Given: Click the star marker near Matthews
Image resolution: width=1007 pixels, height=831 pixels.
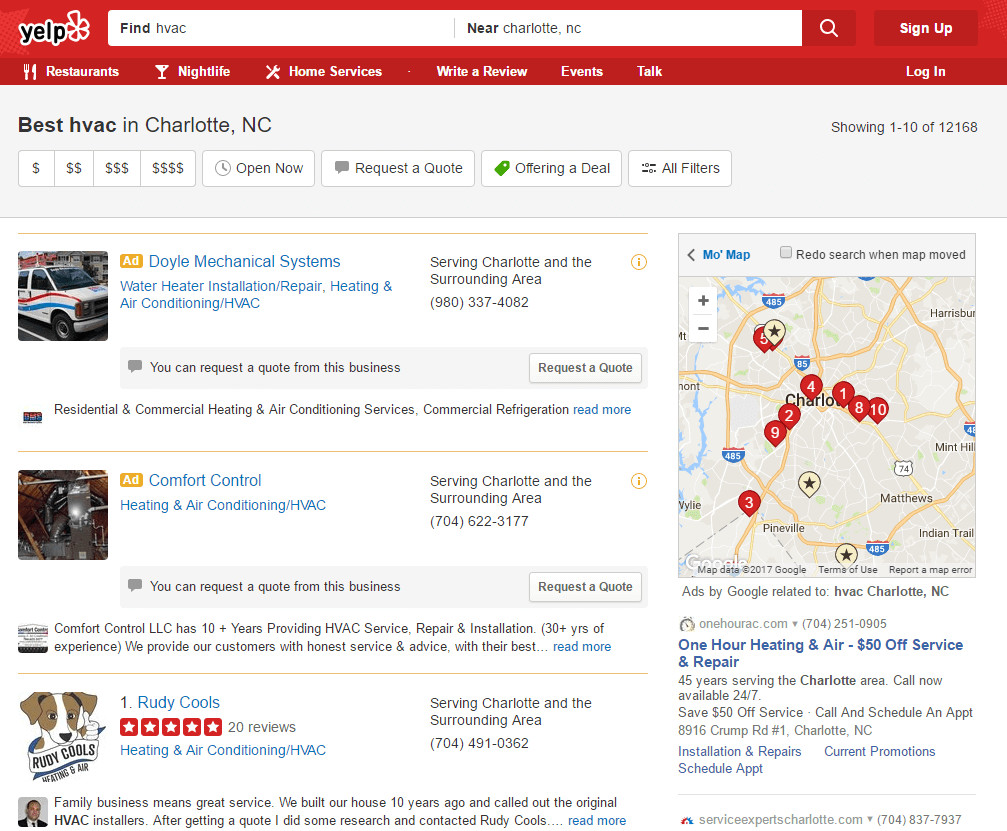Looking at the screenshot, I should coord(809,484).
